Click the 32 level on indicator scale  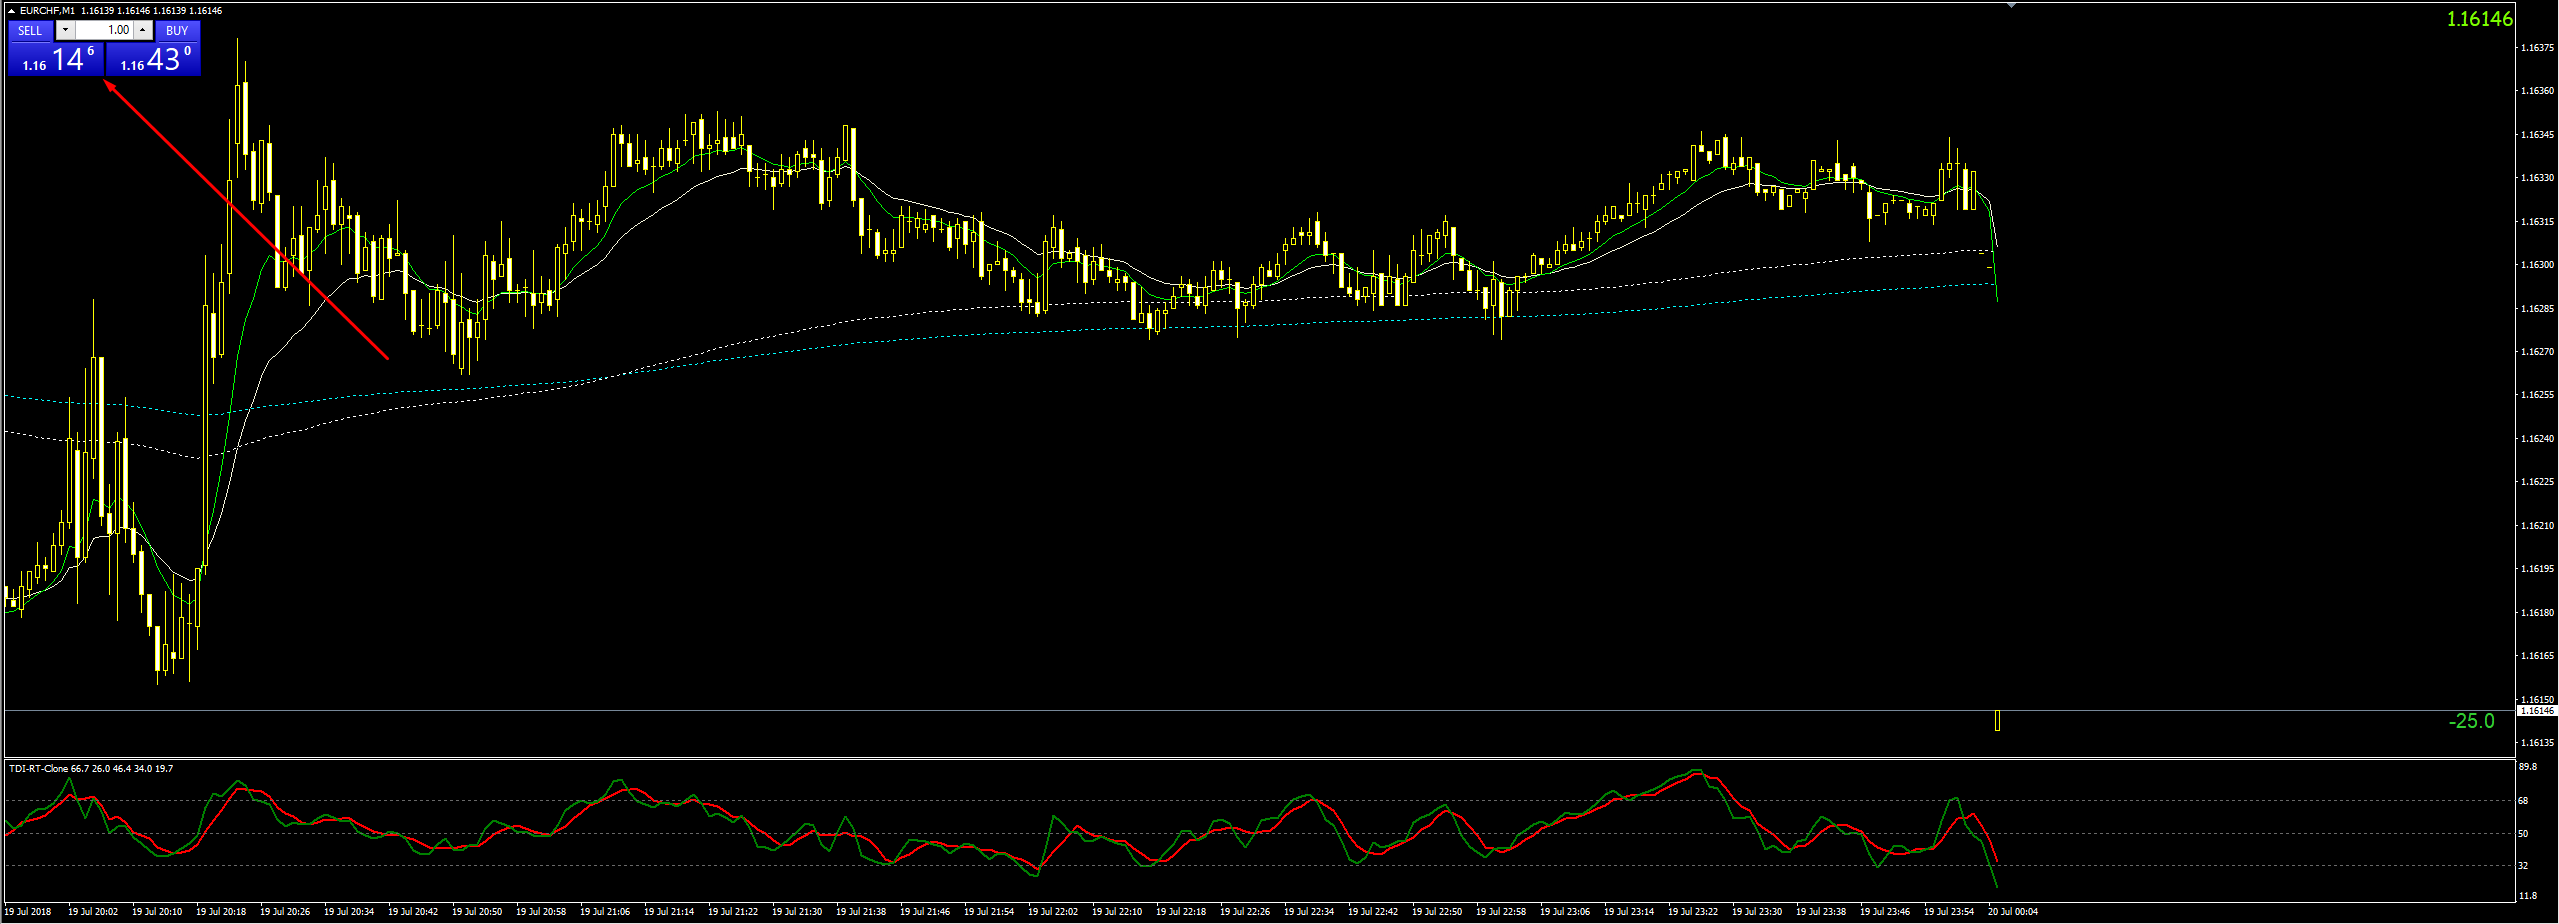click(2523, 865)
